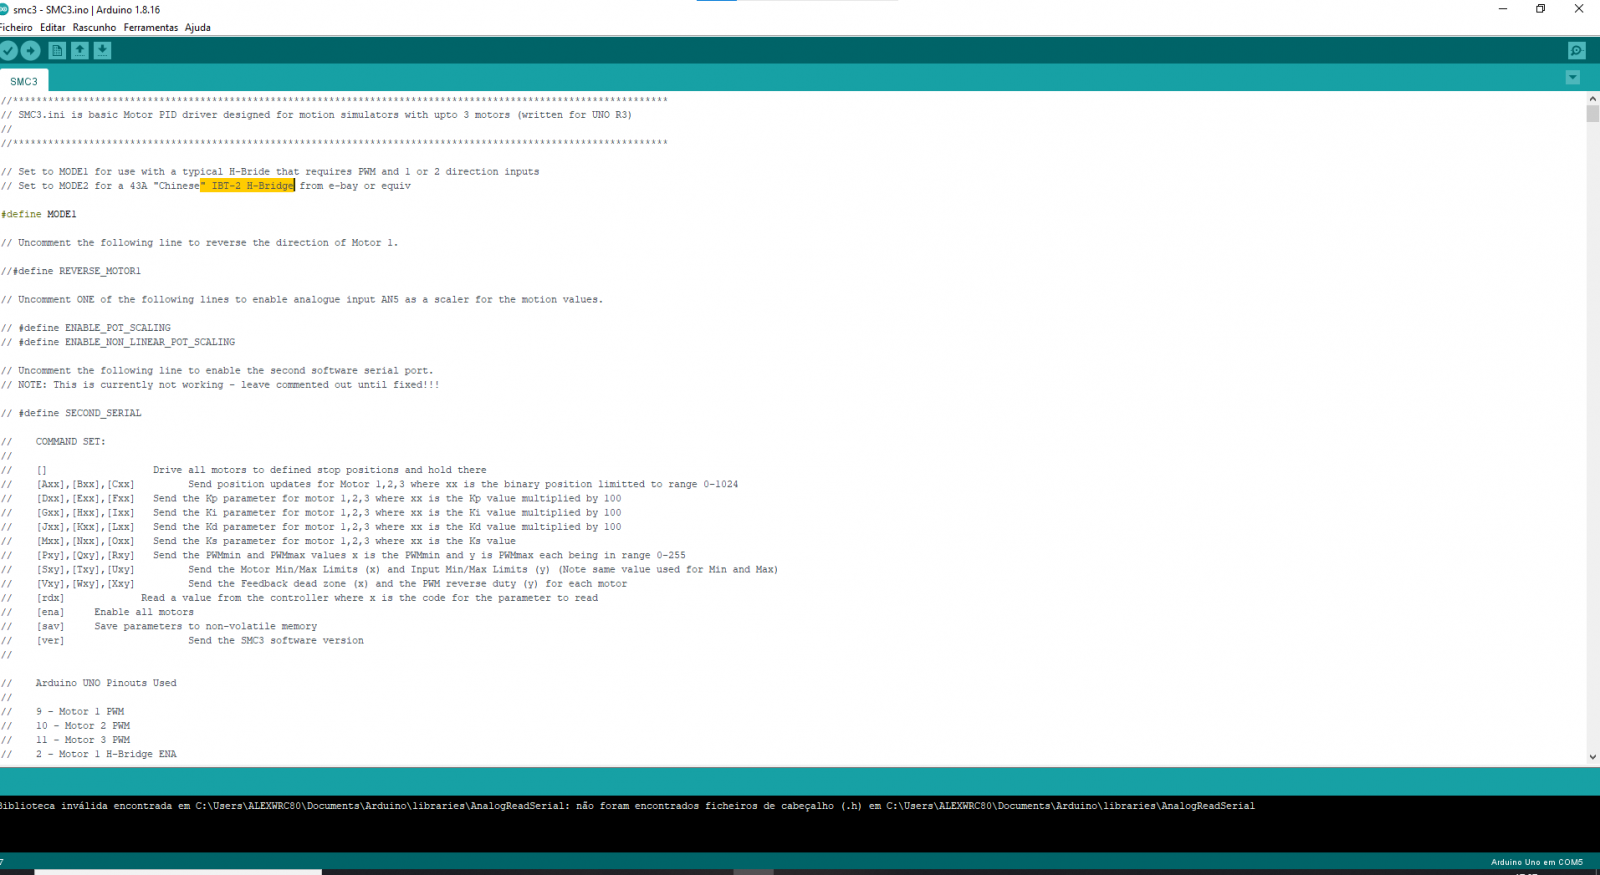This screenshot has width=1600, height=875.
Task: Click the highlighted "IBT-2 H-Bridge" text
Action: coord(248,186)
